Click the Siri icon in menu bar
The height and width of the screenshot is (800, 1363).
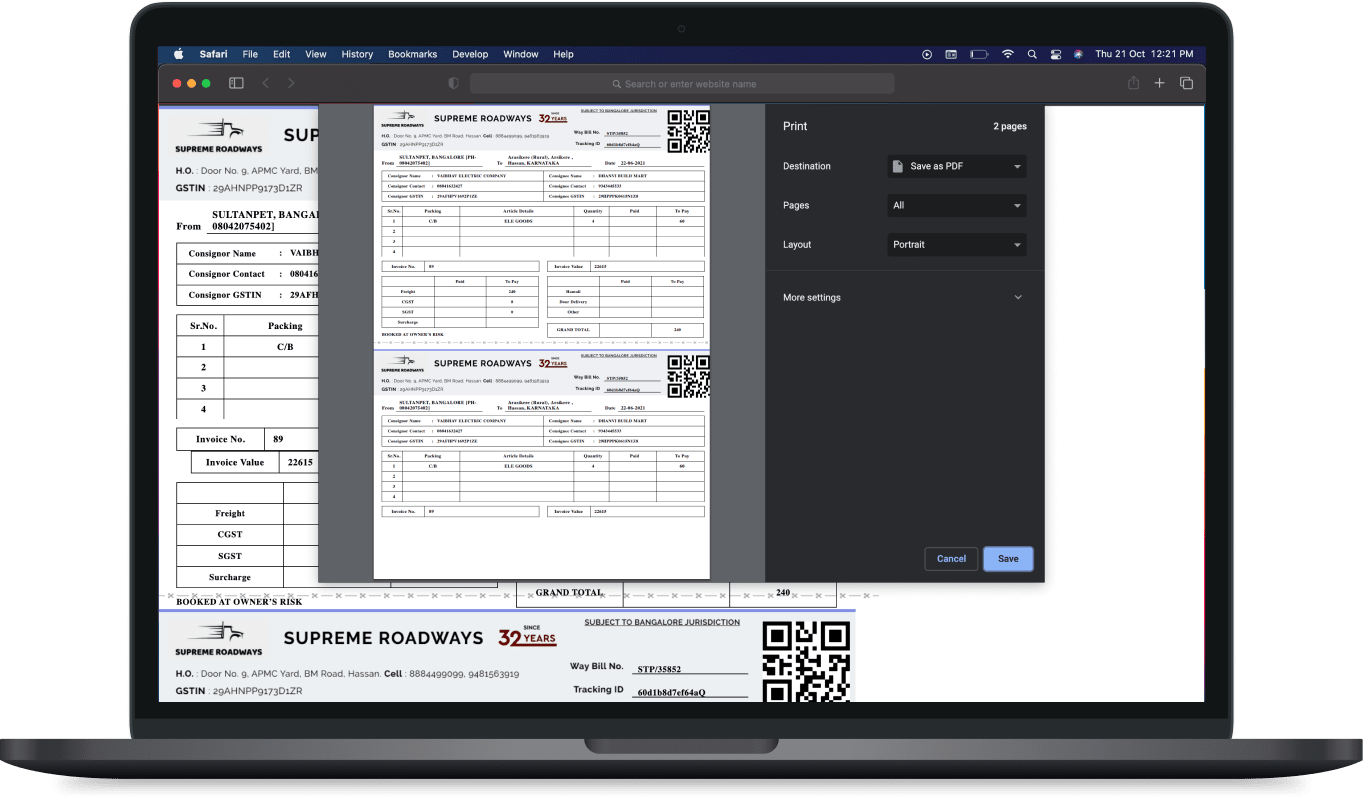pyautogui.click(x=1078, y=54)
